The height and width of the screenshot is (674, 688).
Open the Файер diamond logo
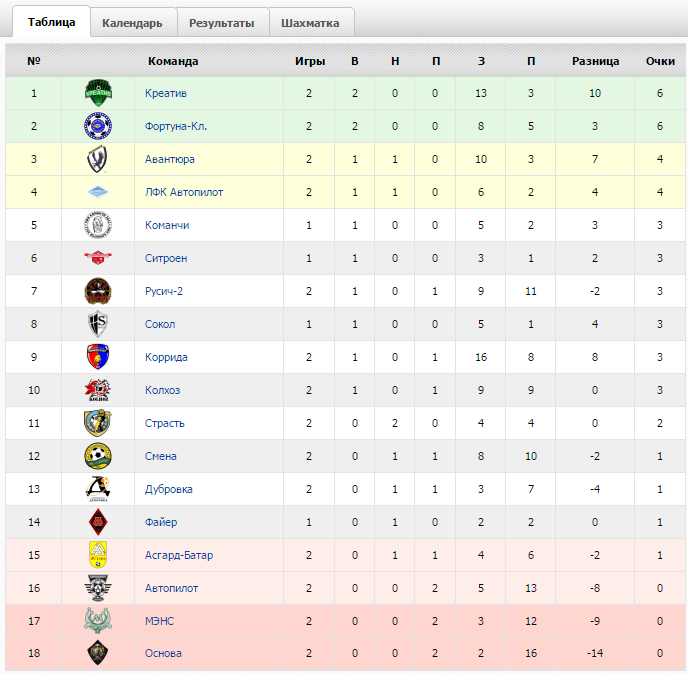pyautogui.click(x=98, y=522)
